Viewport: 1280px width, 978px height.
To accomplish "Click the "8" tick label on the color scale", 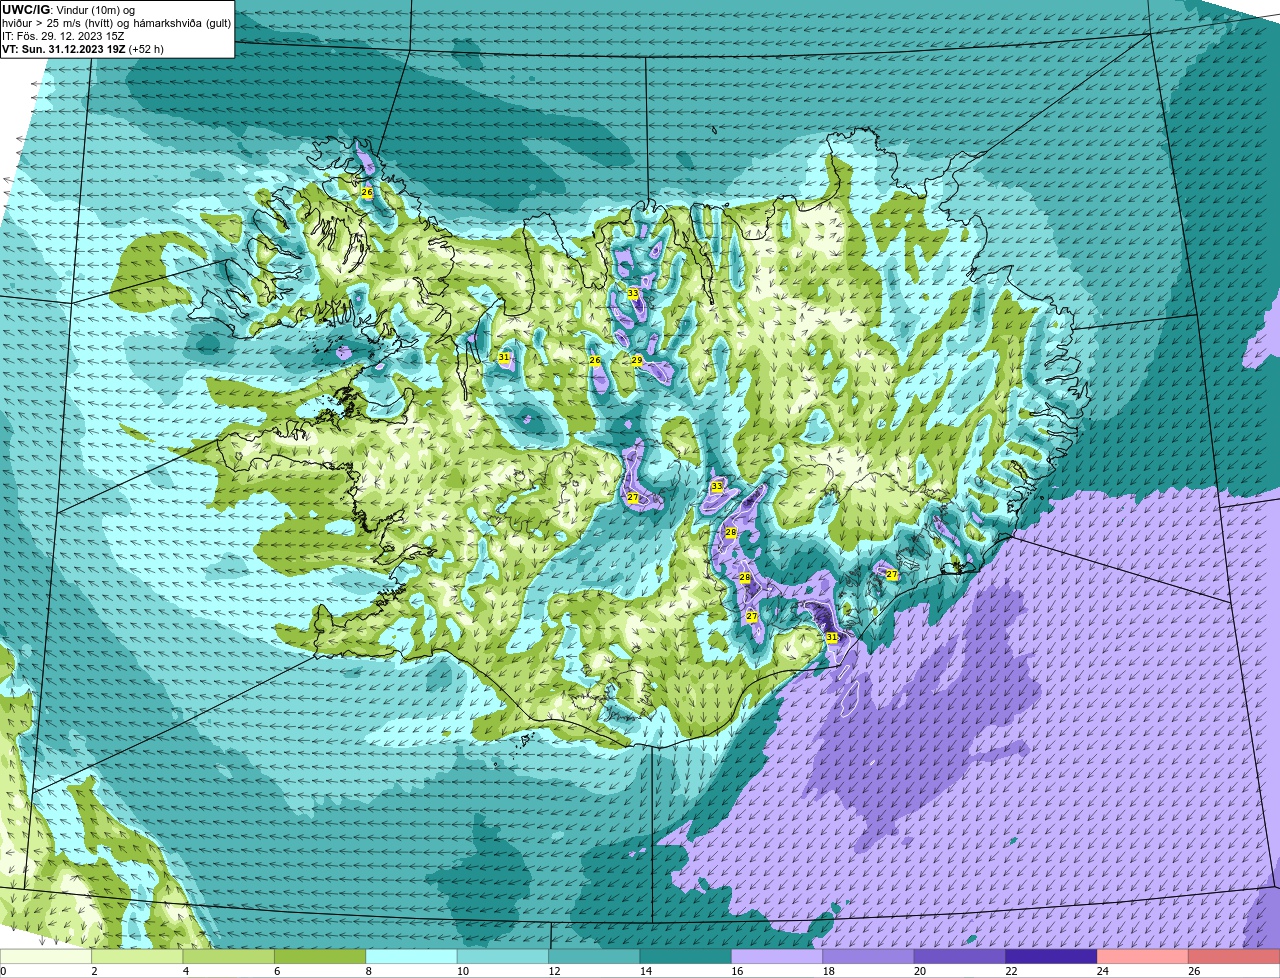I will pos(368,971).
